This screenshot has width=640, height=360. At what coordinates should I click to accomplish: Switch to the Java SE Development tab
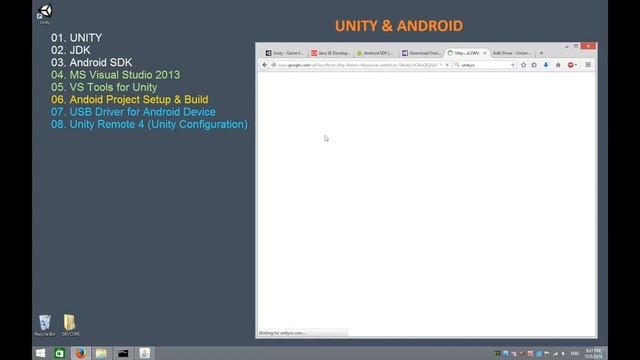pos(330,53)
